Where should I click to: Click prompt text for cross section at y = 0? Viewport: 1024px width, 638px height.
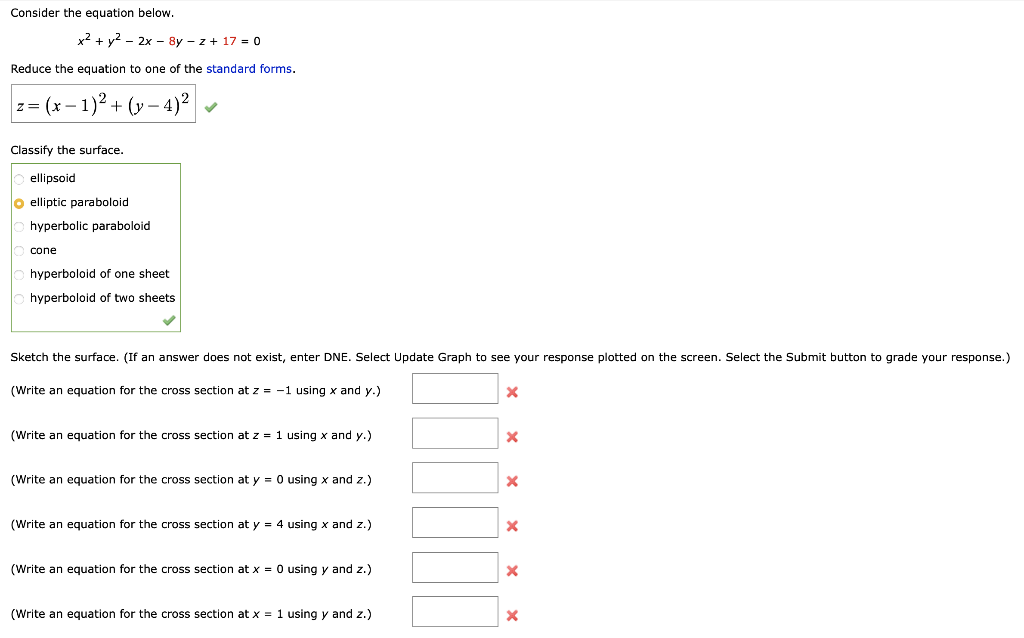(191, 479)
